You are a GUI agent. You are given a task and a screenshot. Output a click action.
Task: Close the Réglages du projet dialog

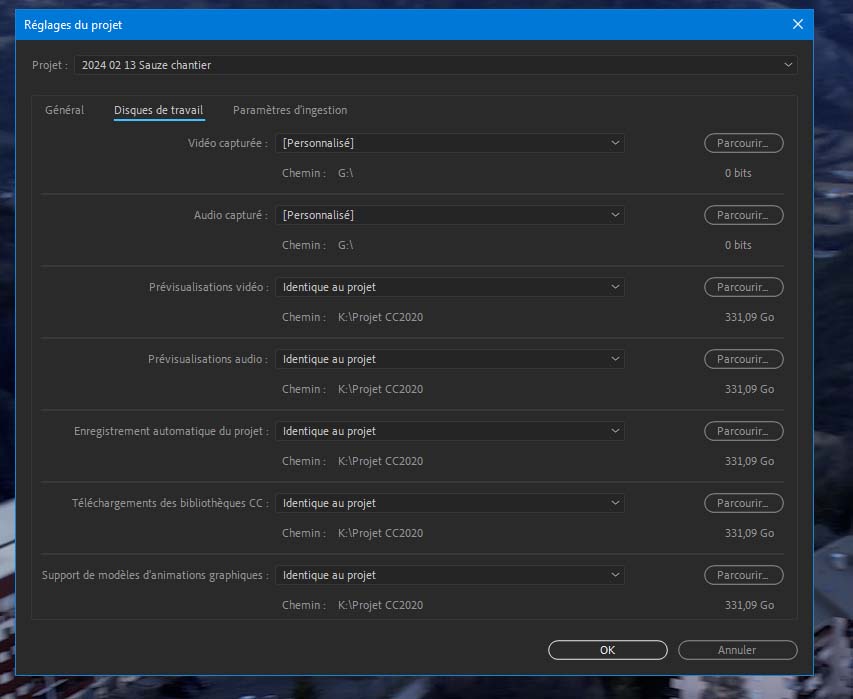[x=797, y=24]
